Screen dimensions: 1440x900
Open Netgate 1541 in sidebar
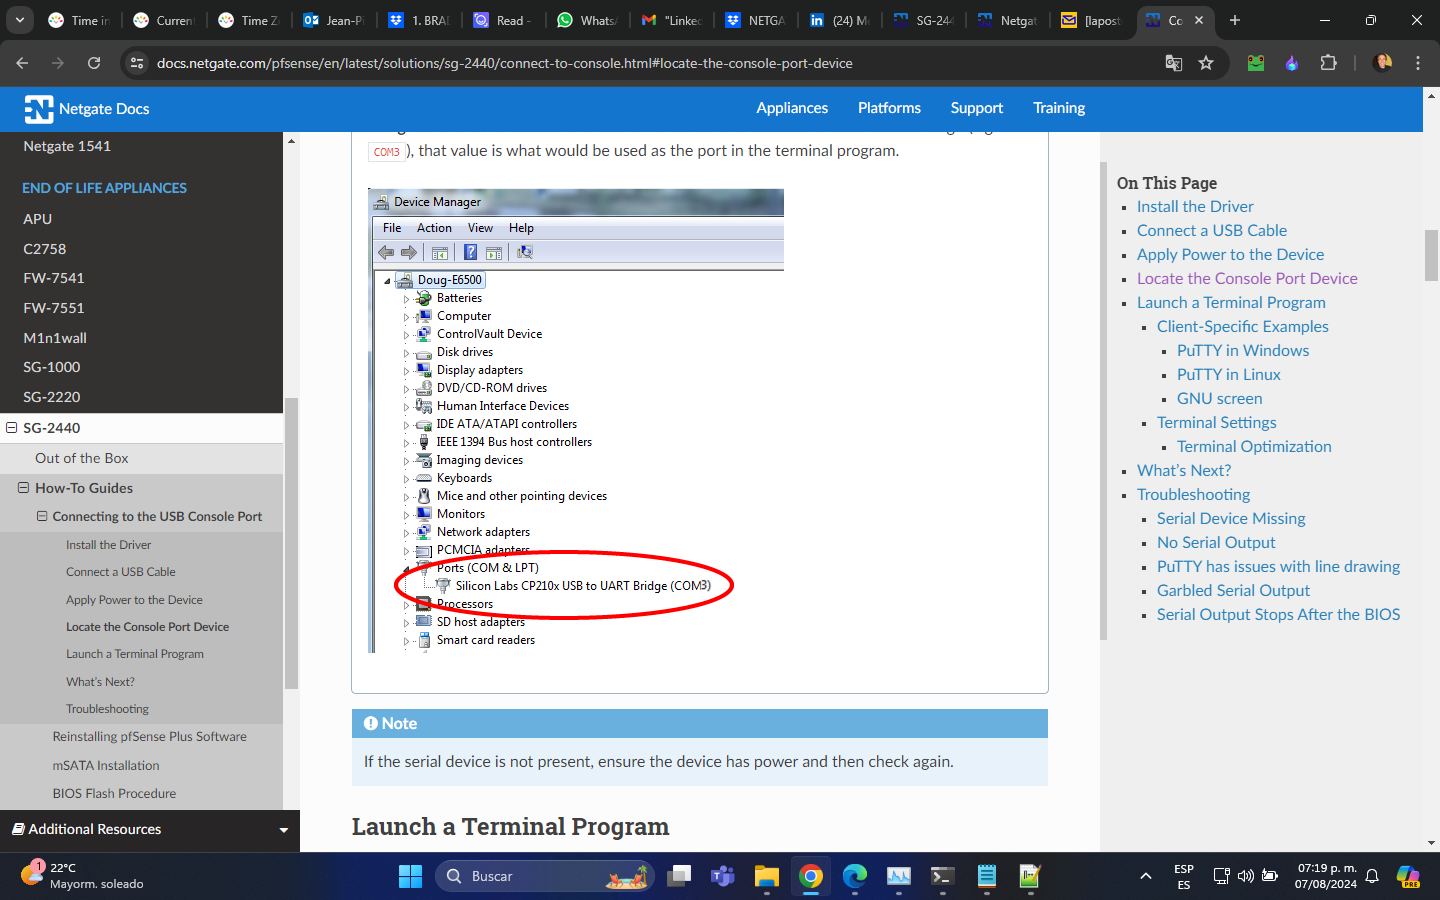click(67, 146)
